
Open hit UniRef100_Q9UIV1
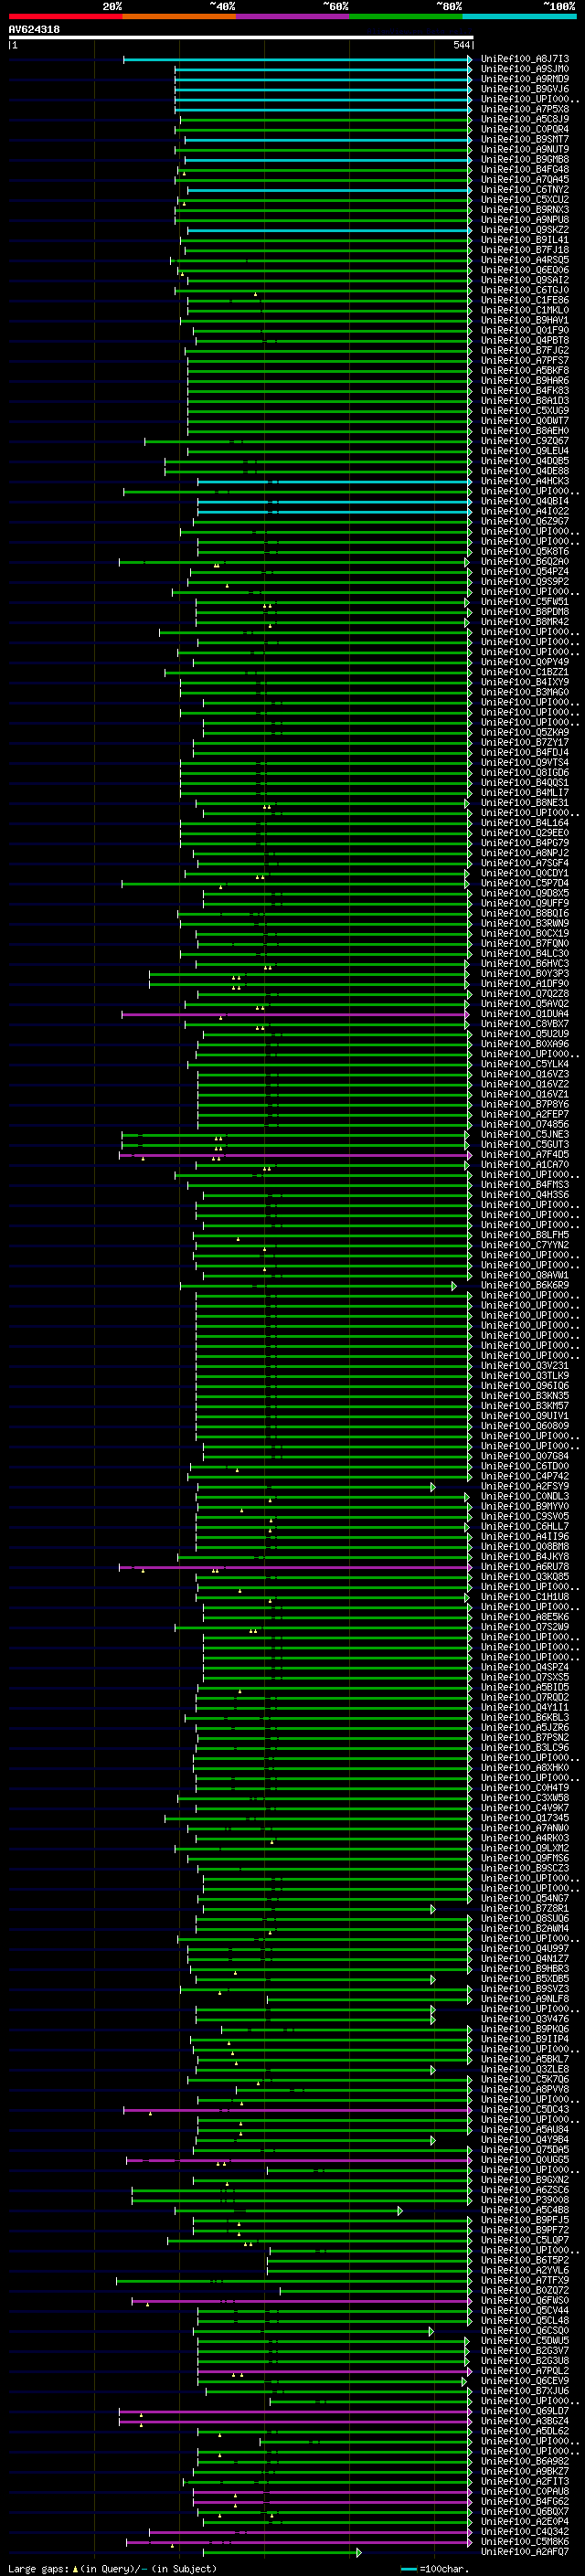pyautogui.click(x=525, y=1416)
